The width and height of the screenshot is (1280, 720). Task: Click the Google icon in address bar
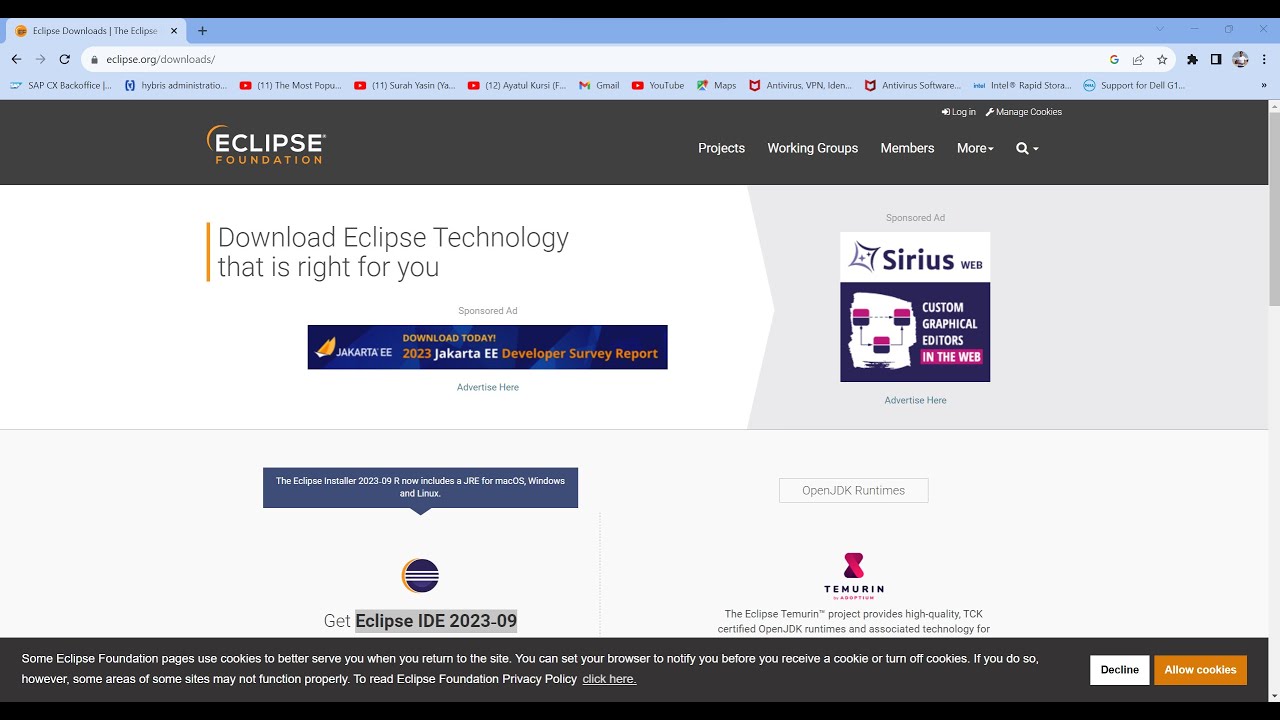[1114, 59]
